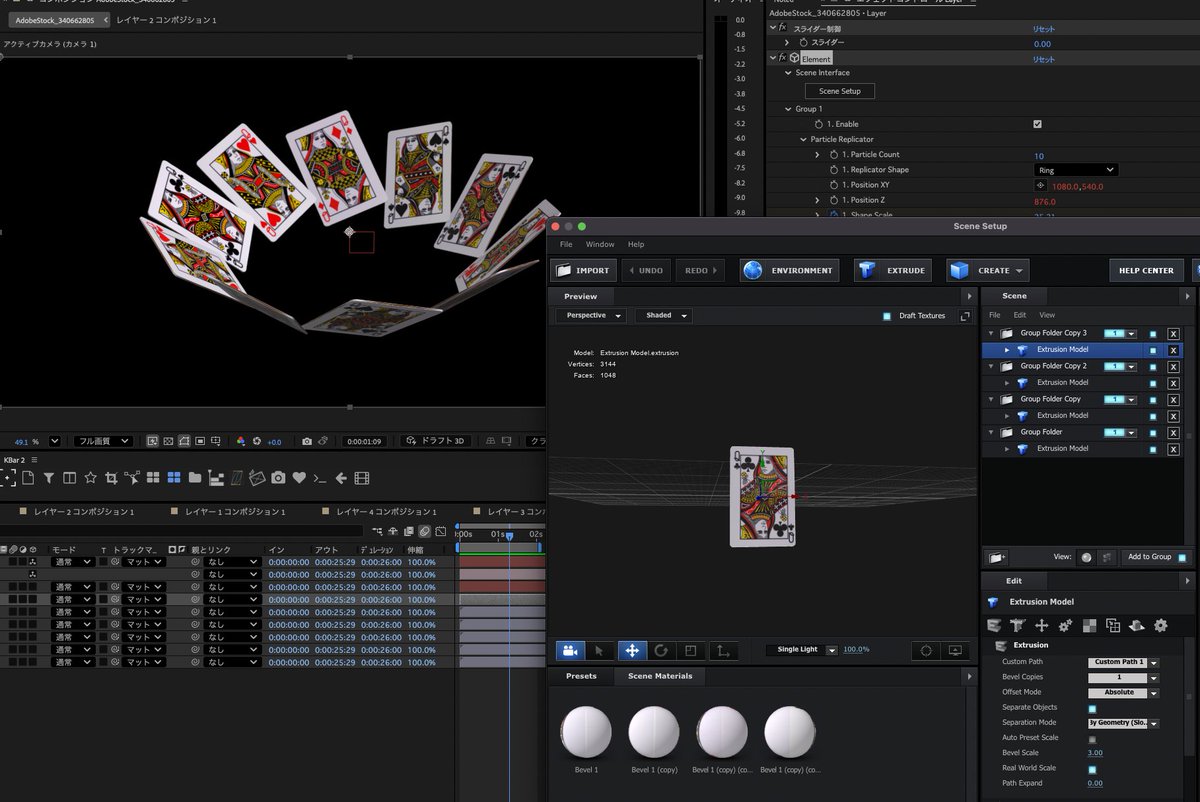Open the フル画質 resolution dropdown
This screenshot has height=802, width=1200.
point(104,441)
